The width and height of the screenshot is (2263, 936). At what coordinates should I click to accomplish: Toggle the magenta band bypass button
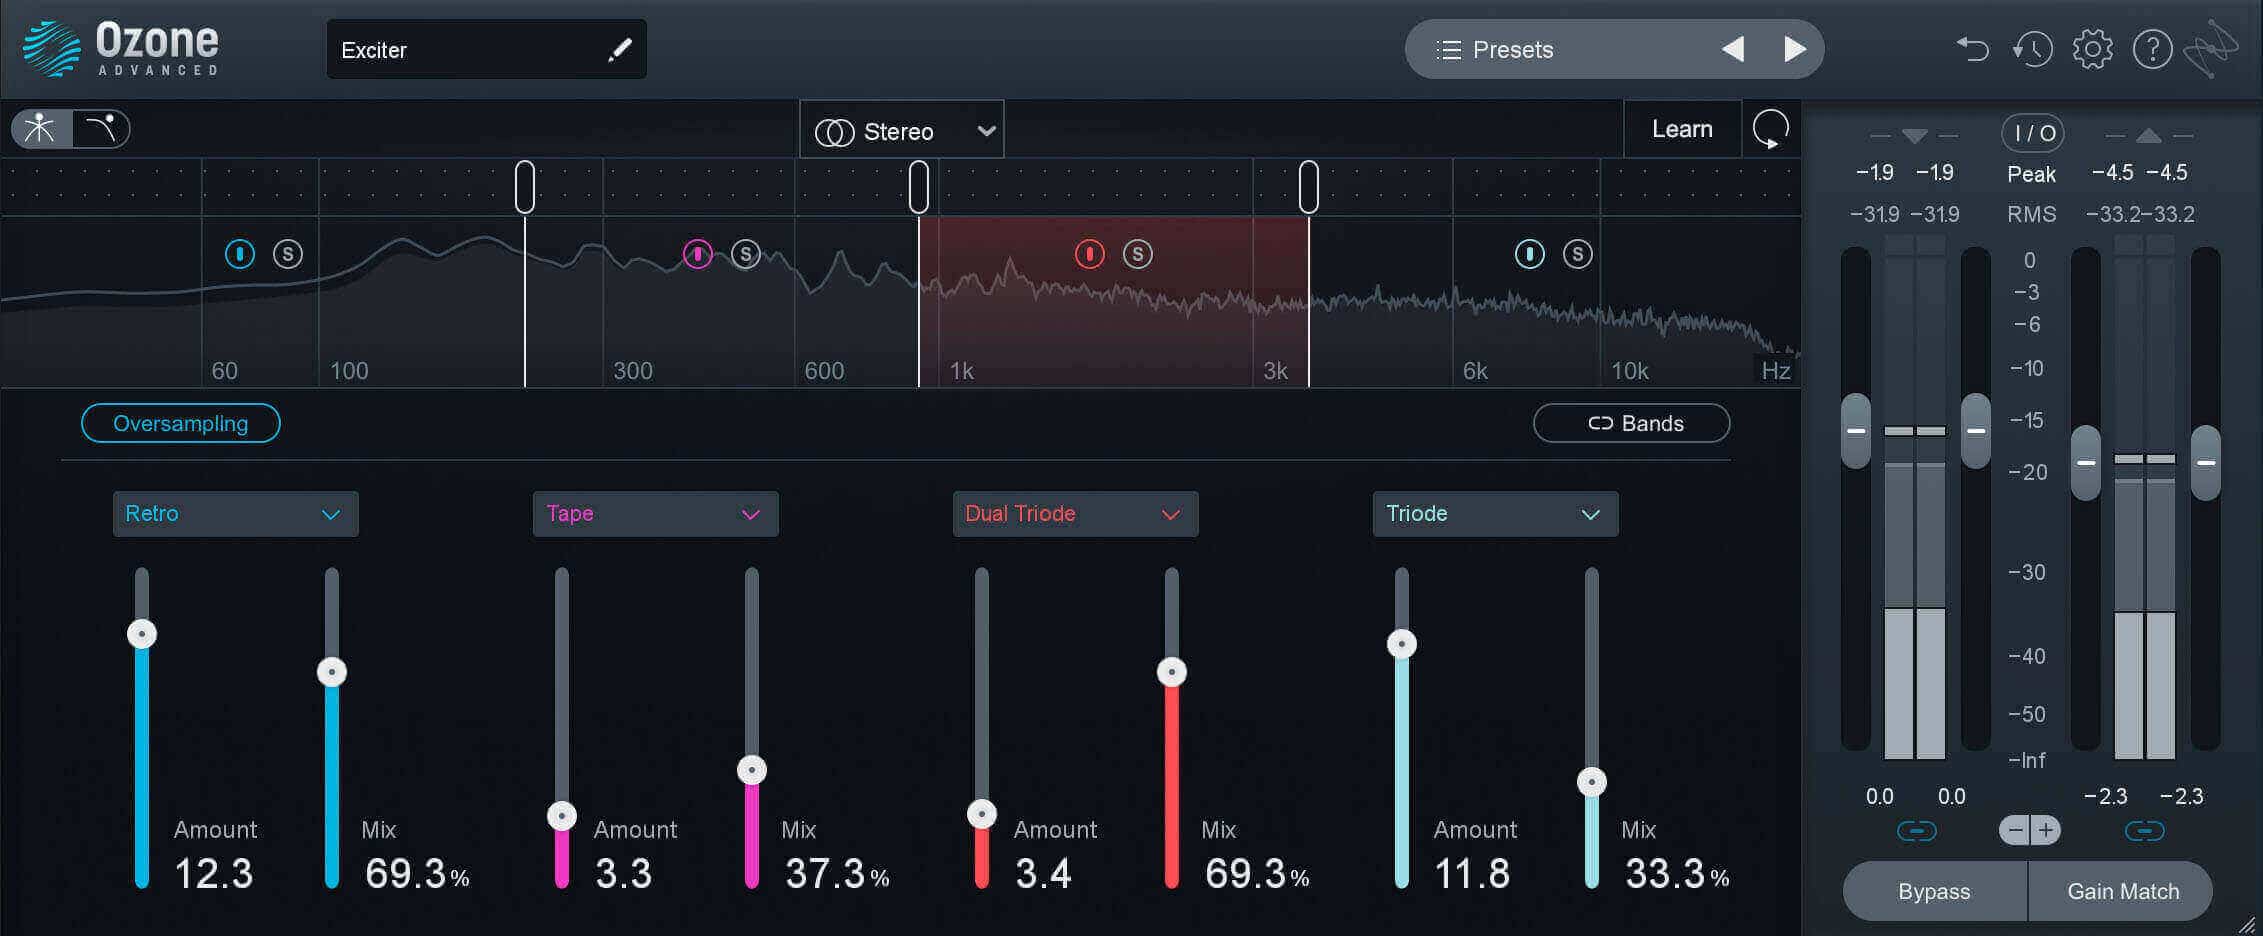pyautogui.click(x=698, y=254)
